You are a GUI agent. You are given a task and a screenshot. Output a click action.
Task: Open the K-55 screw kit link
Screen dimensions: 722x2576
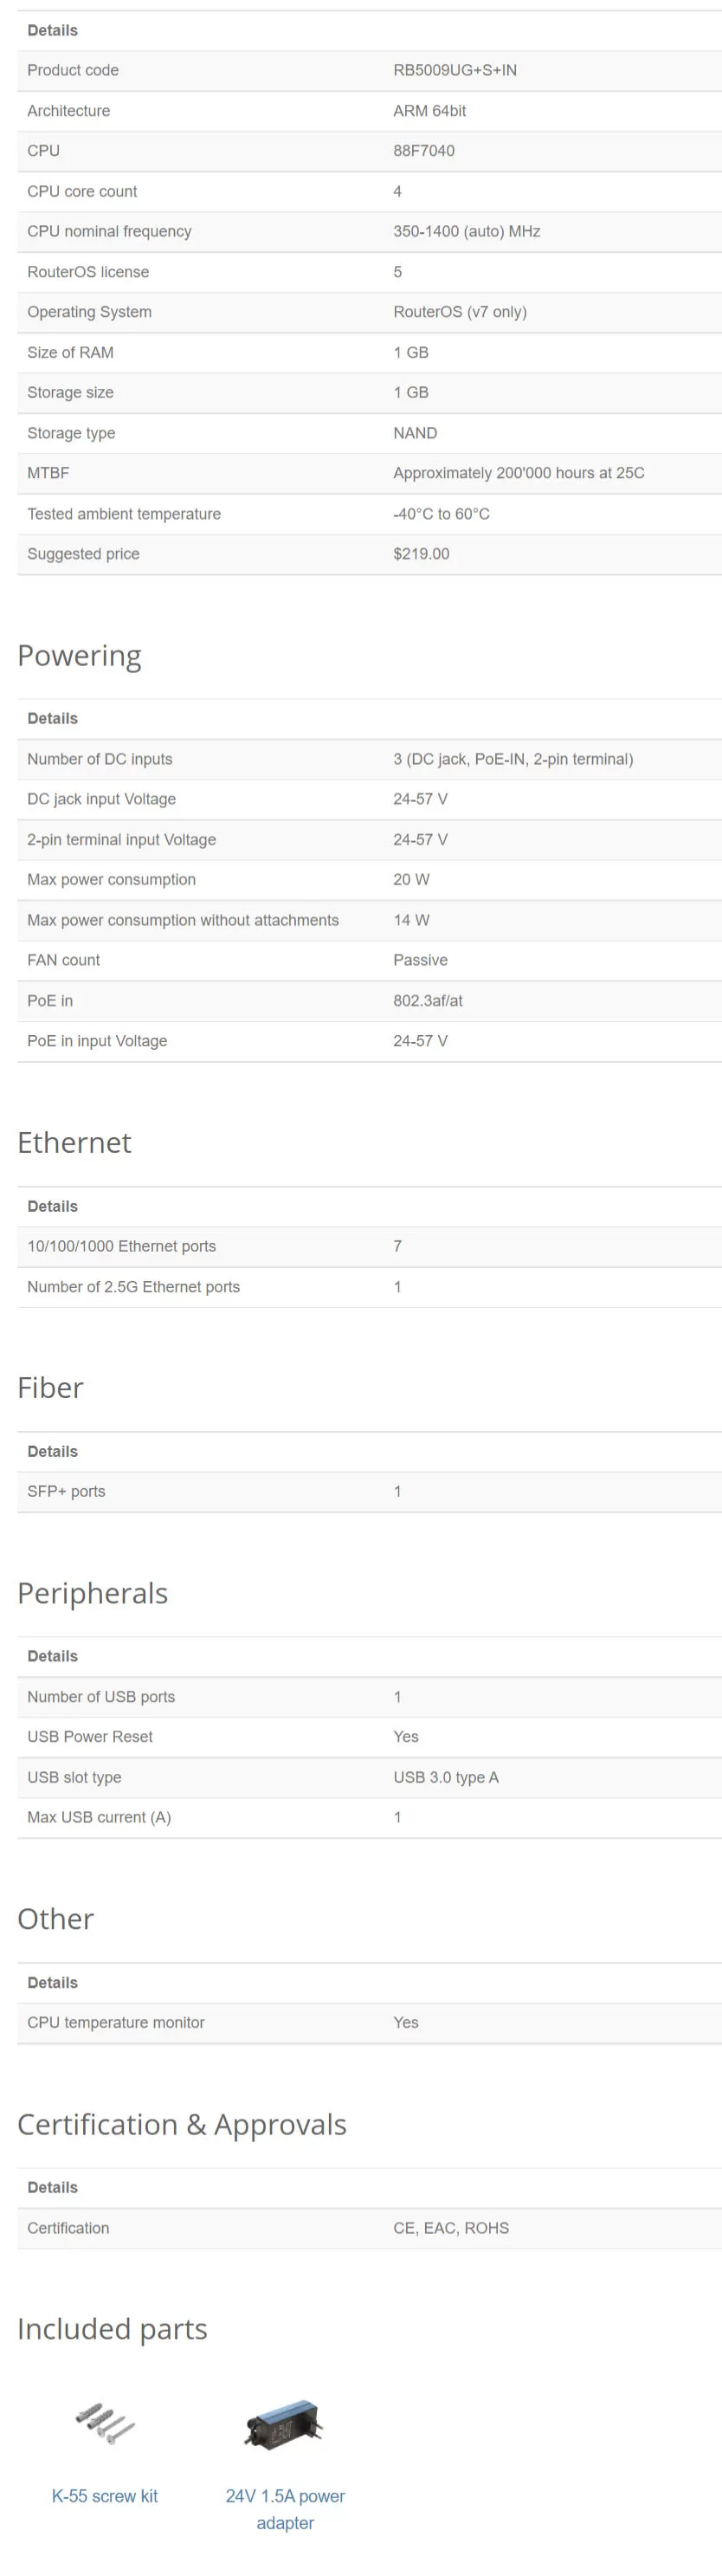[105, 2495]
